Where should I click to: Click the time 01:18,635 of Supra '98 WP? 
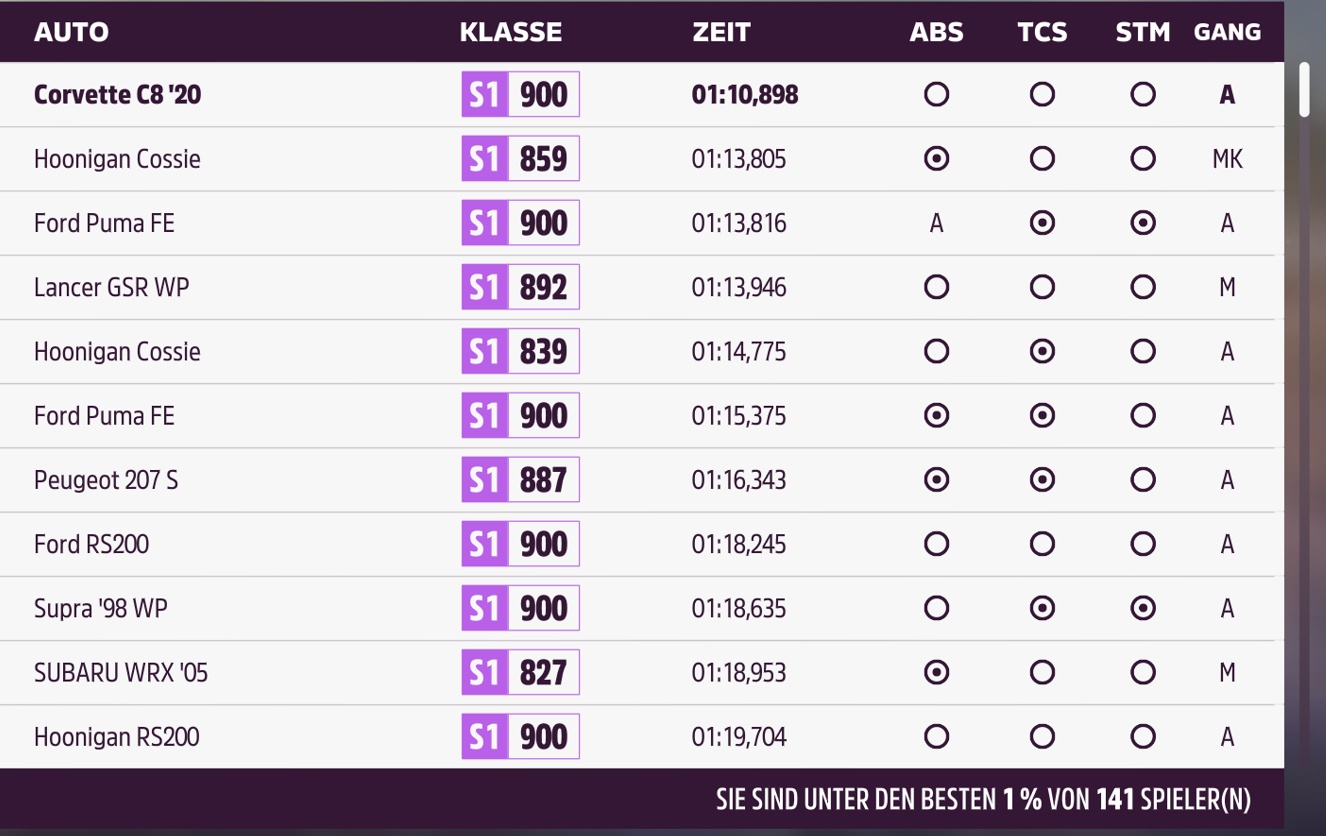738,609
